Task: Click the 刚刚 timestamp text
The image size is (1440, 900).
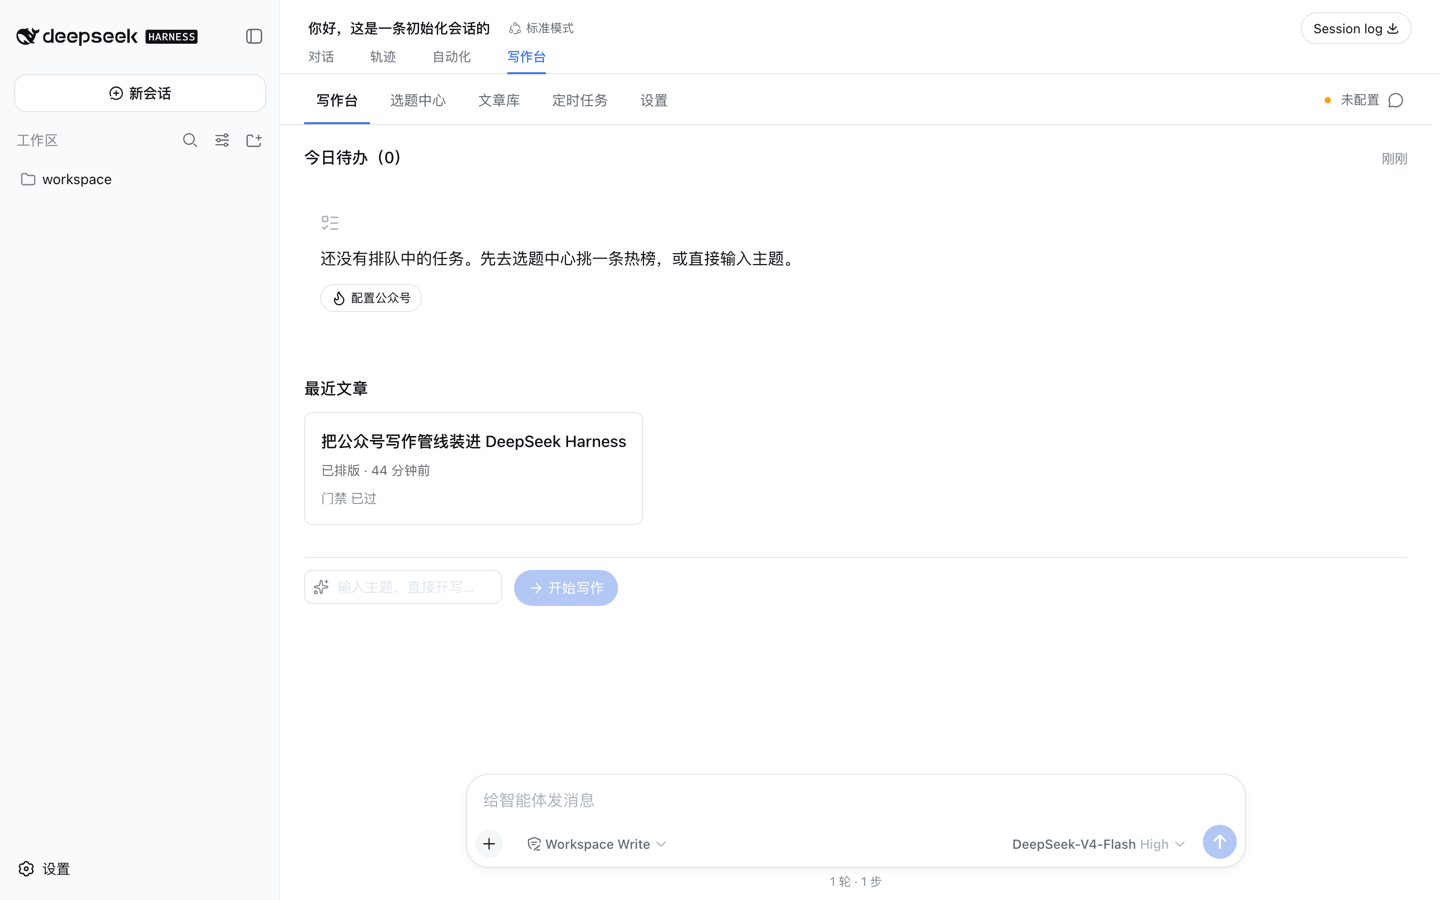Action: 1394,159
